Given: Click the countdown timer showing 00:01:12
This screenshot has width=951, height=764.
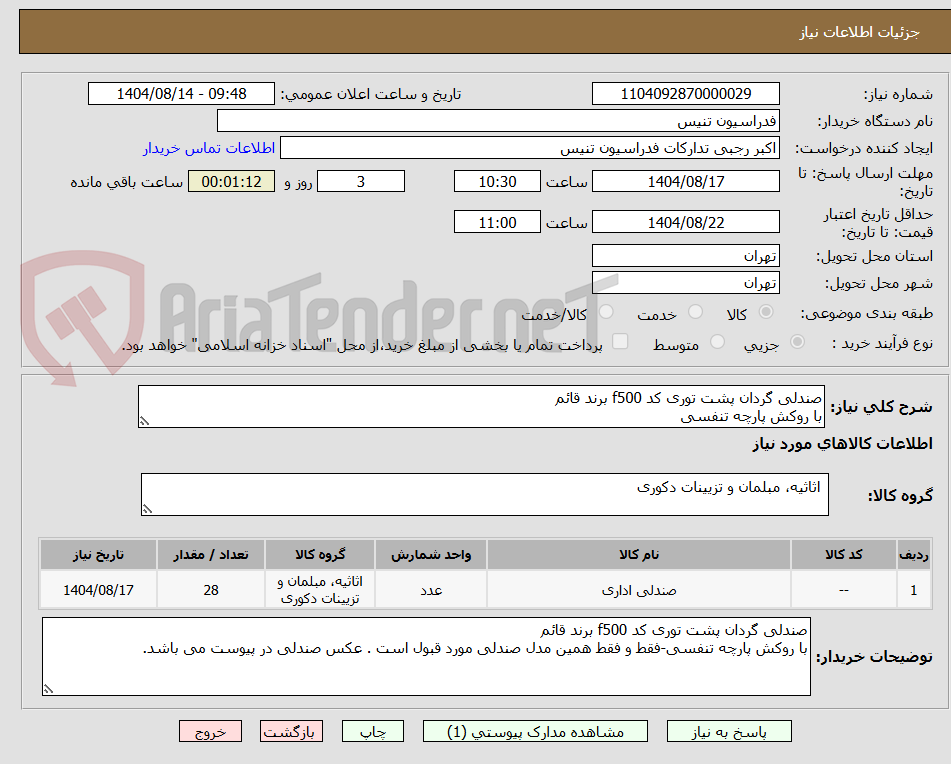Looking at the screenshot, I should [231, 182].
